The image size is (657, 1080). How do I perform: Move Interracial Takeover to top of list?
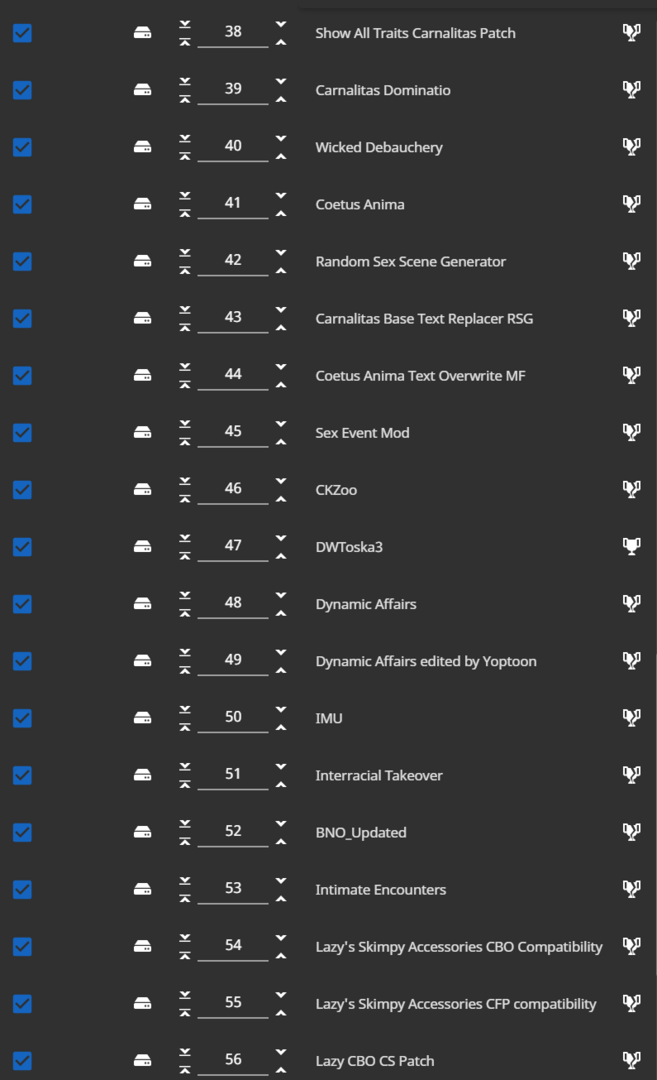point(185,785)
